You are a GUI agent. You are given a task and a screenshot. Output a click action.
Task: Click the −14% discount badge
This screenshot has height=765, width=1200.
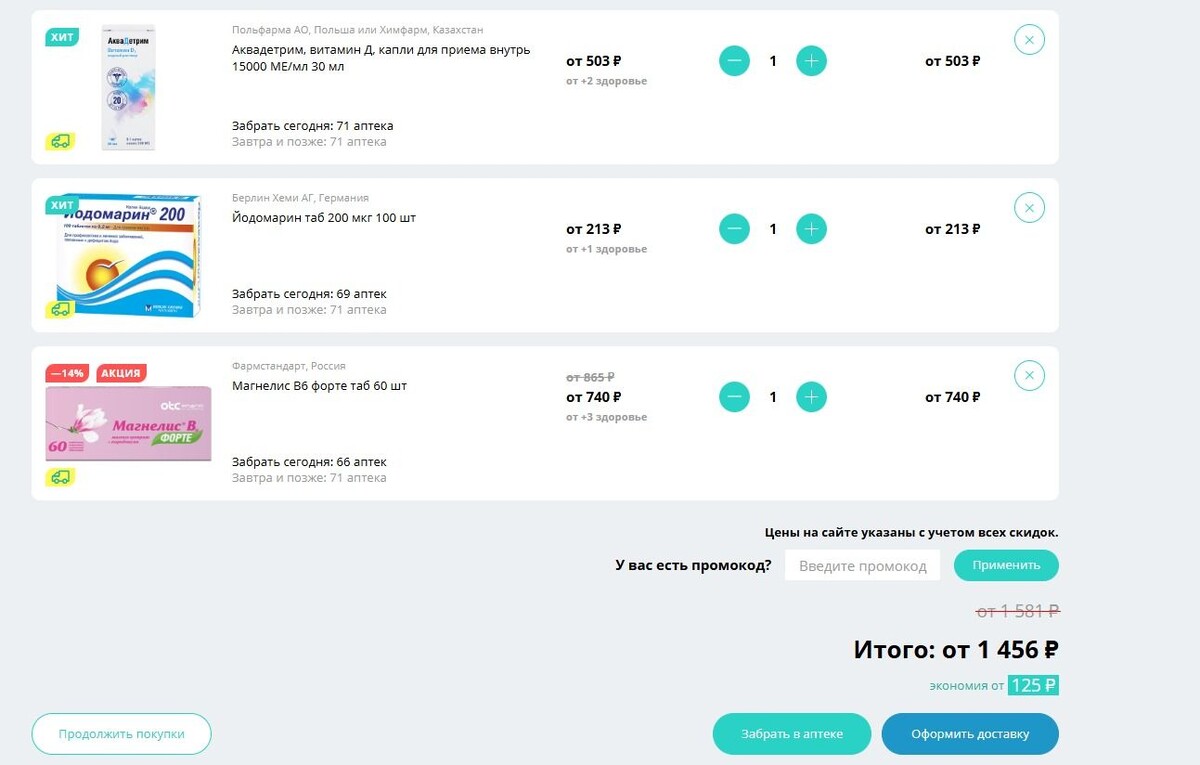point(68,372)
